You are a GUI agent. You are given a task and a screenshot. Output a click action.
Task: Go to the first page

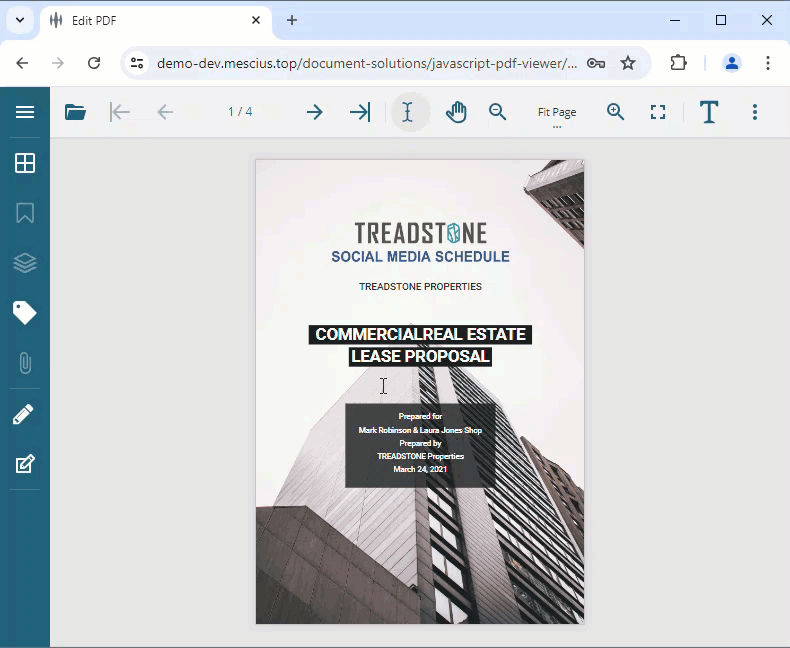tap(120, 112)
